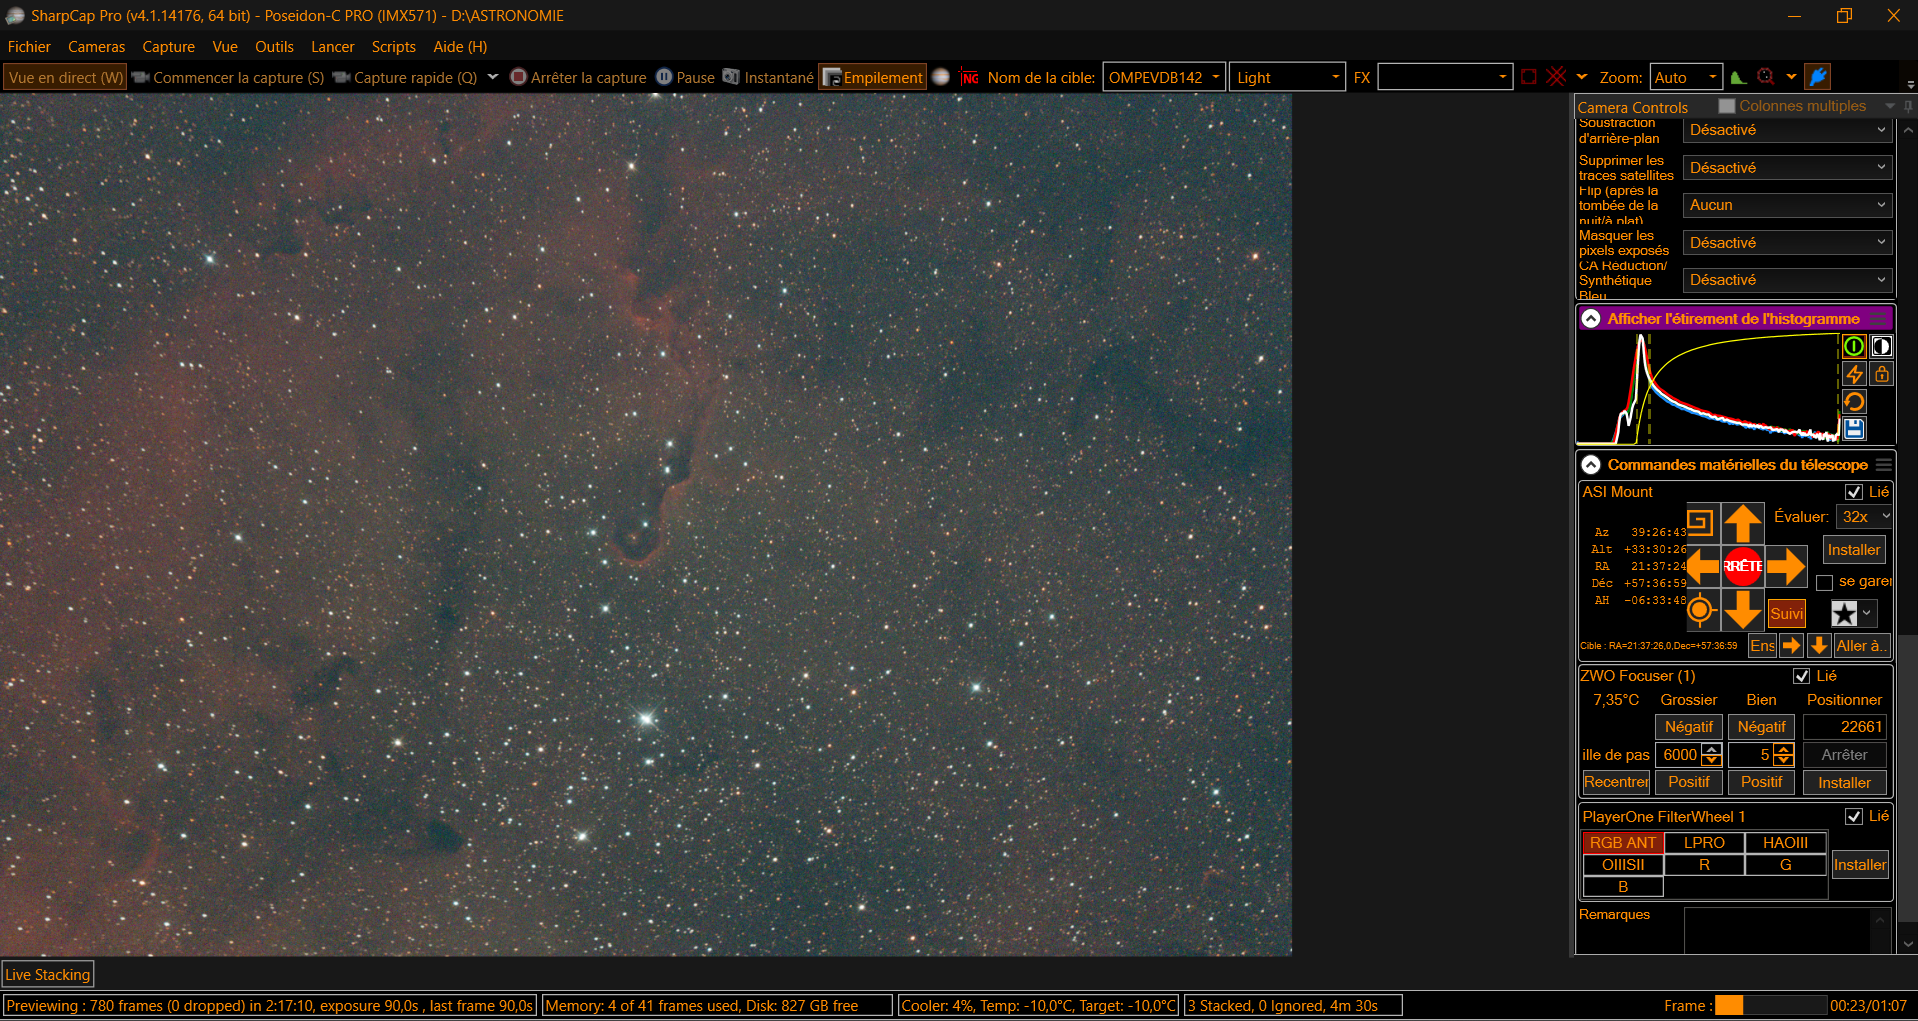Viewport: 1918px width, 1021px height.
Task: Open the Fichier menu
Action: coord(29,47)
